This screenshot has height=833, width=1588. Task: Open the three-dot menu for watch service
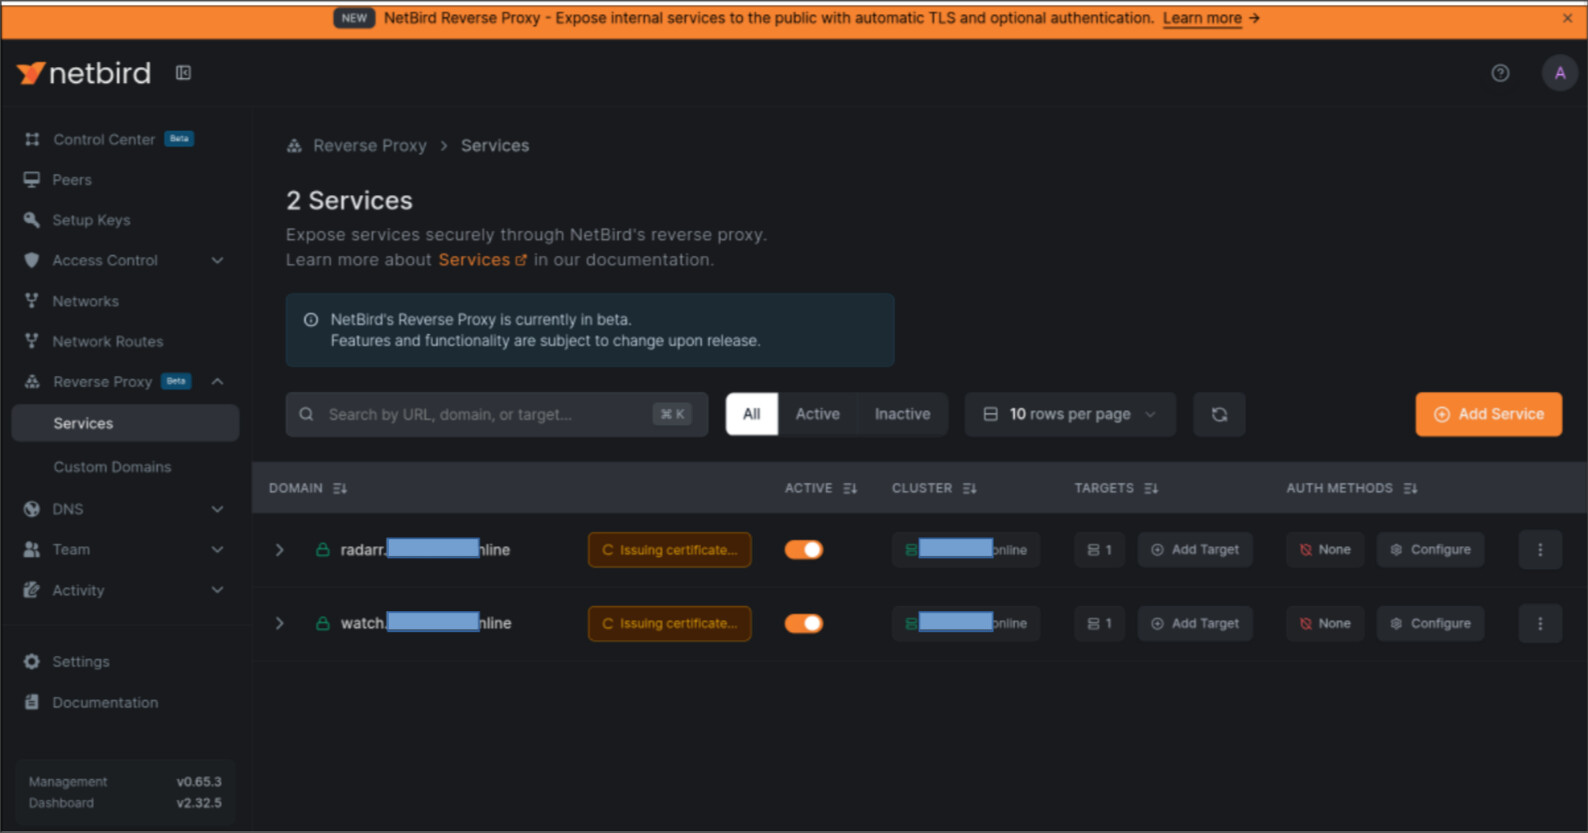(1540, 624)
